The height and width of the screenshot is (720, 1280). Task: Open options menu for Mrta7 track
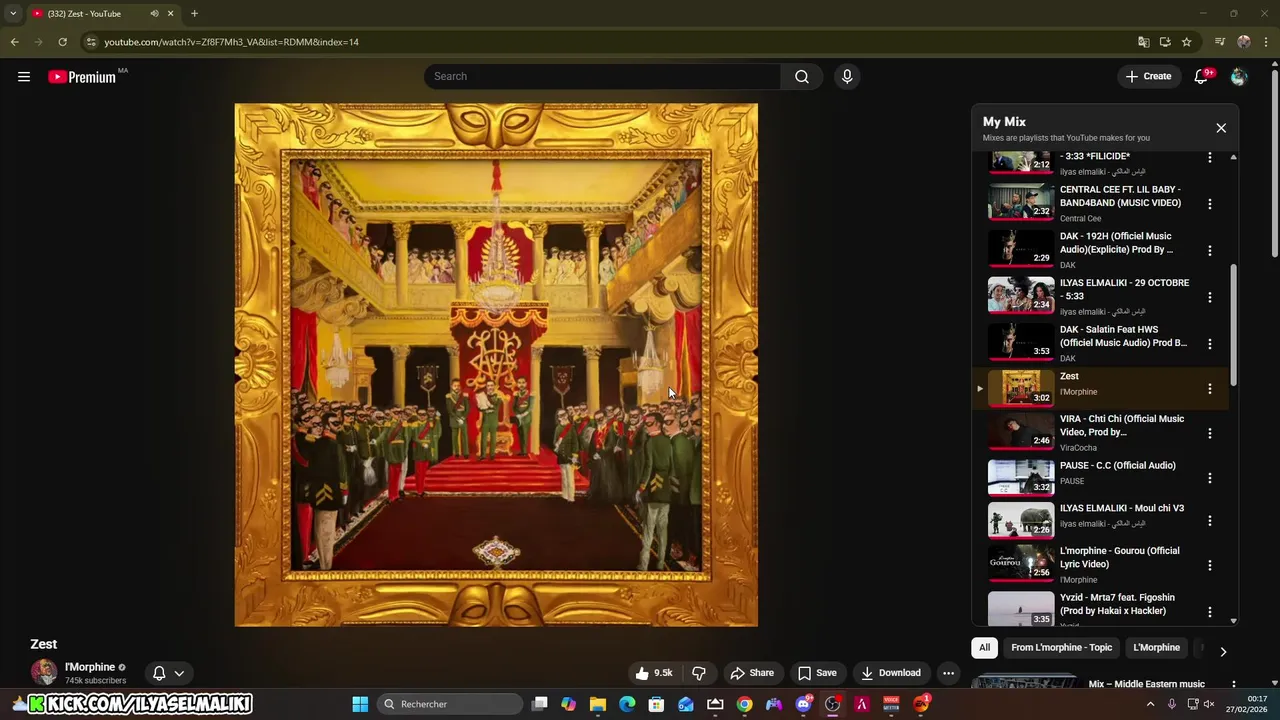pyautogui.click(x=1209, y=612)
